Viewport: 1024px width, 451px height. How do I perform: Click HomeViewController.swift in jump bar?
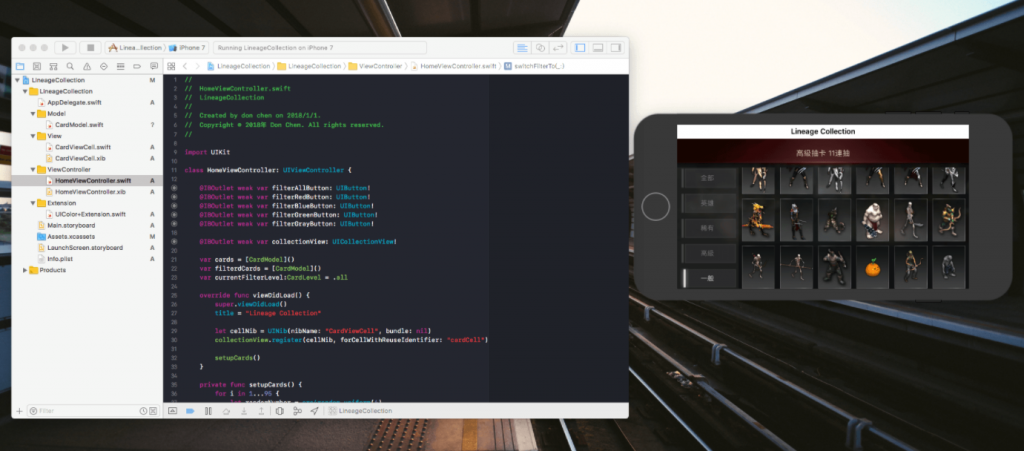click(453, 67)
